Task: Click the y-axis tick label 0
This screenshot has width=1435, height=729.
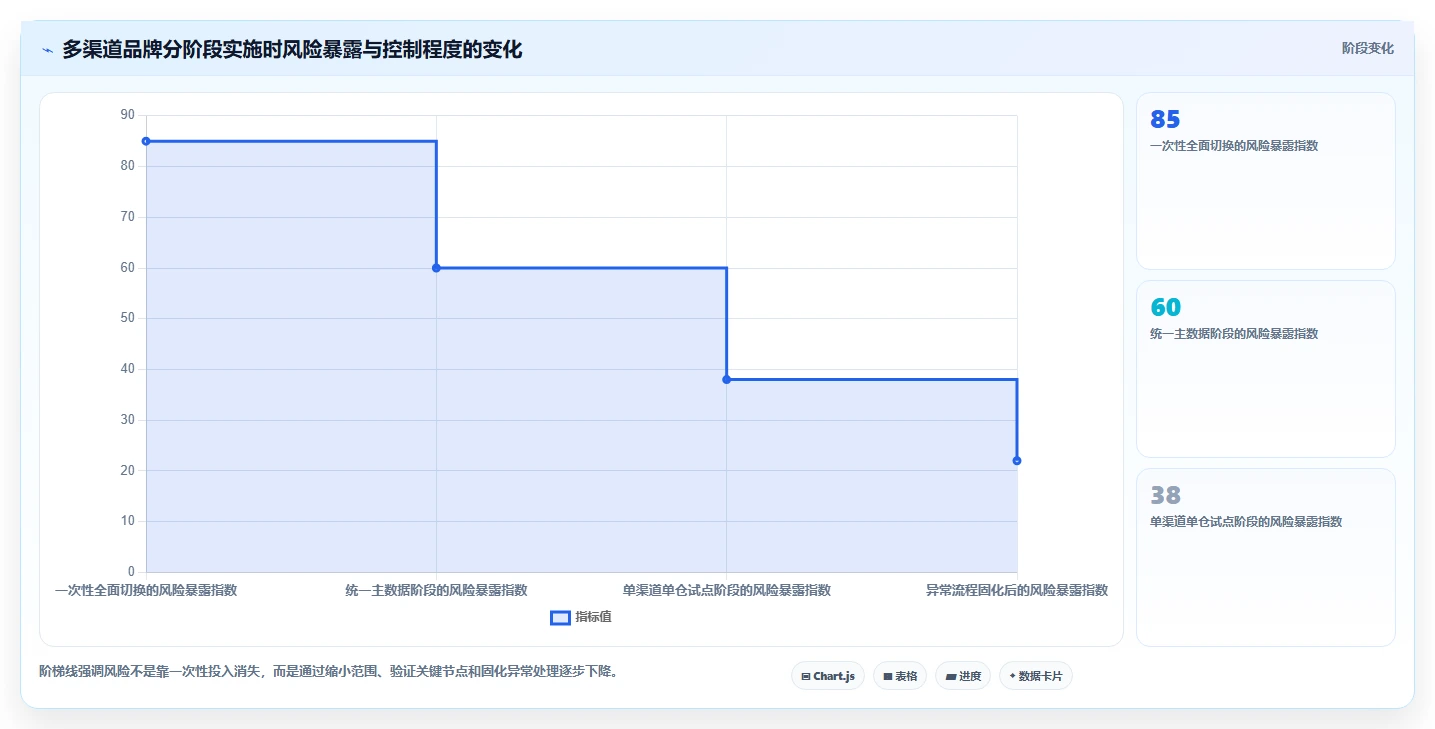Action: click(x=130, y=572)
